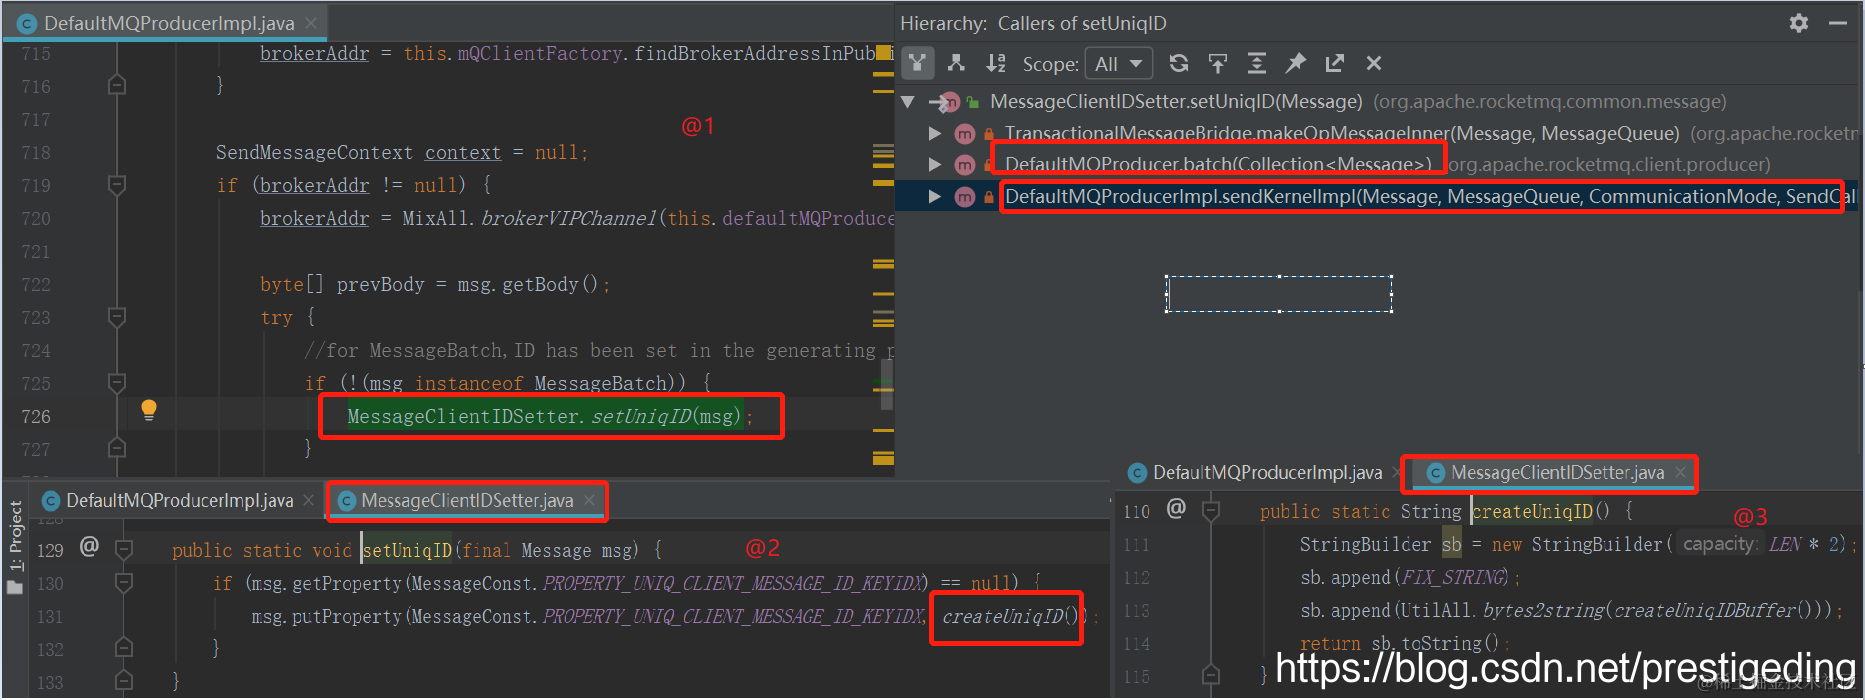The height and width of the screenshot is (700, 1865).
Task: Close DefaultMQProducerImpl.java tab in bottom-left editor
Action: (309, 500)
